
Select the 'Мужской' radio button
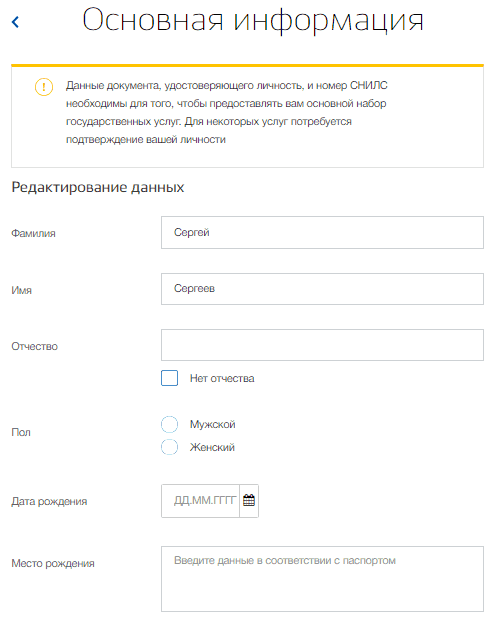point(169,424)
